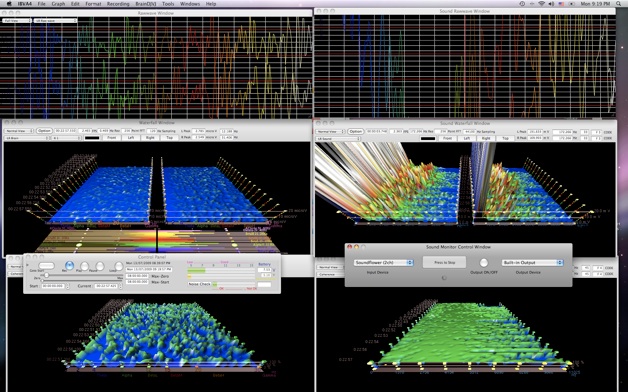Click the Rec button in Control Panel
The height and width of the screenshot is (392, 628).
(x=69, y=265)
